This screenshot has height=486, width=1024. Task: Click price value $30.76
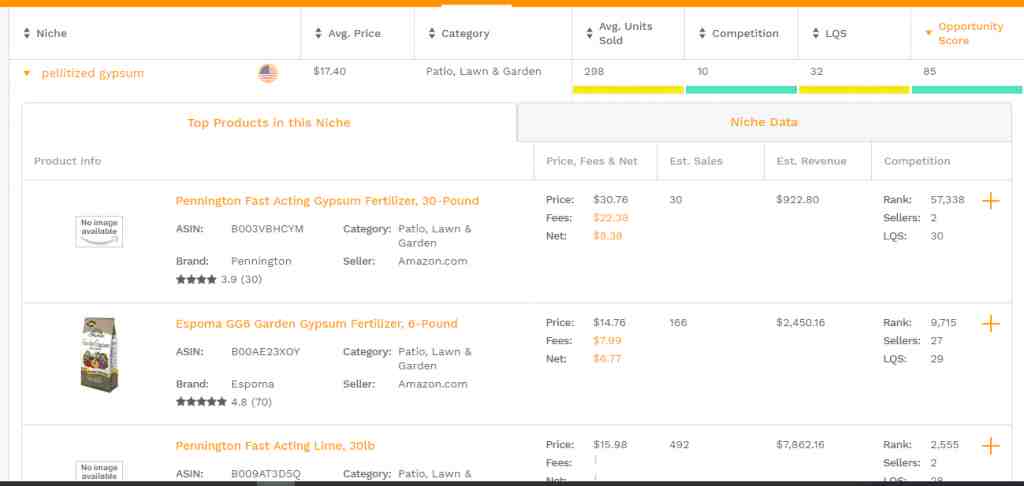611,199
